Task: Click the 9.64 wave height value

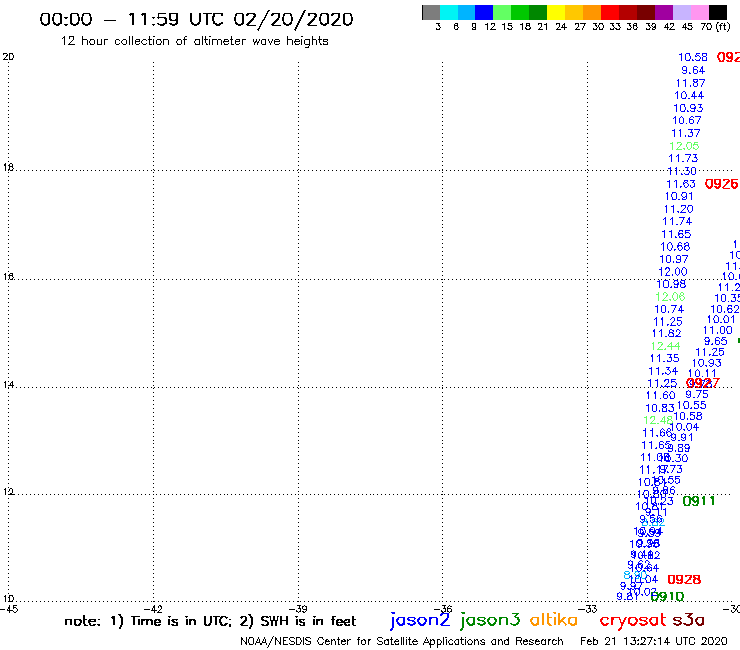Action: pos(693,70)
